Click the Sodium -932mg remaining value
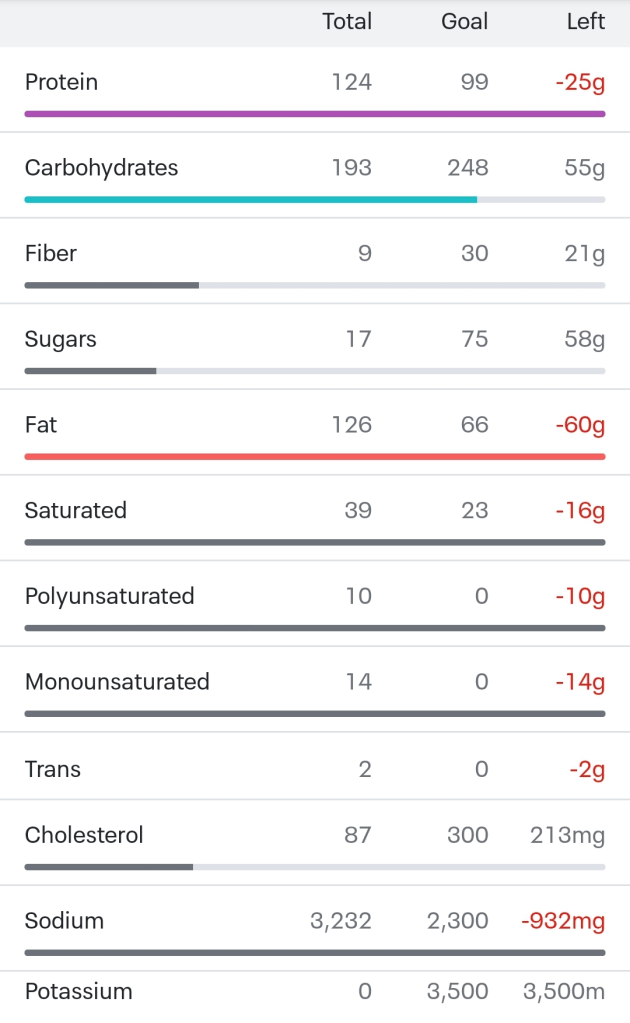Image resolution: width=630 pixels, height=1023 pixels. 563,921
